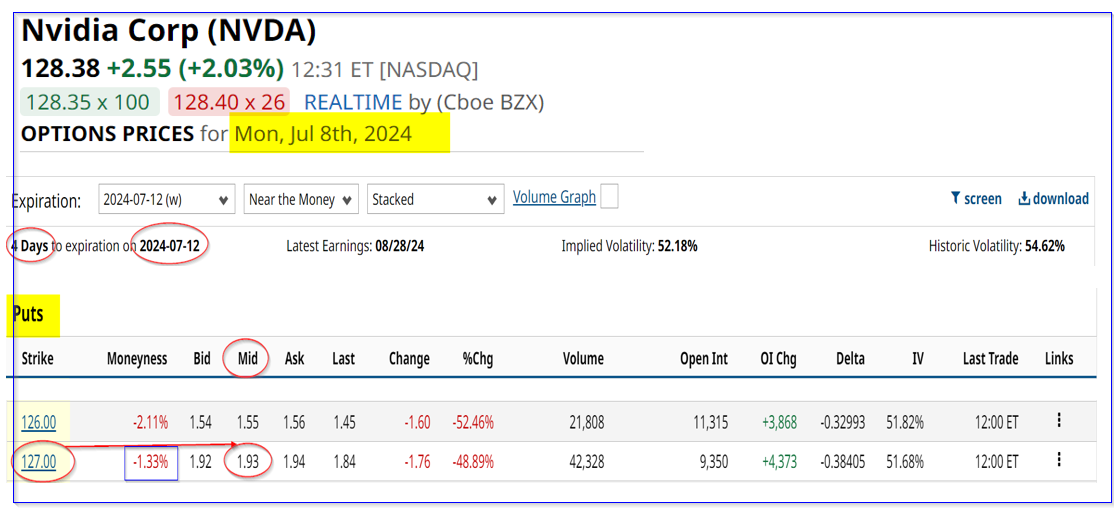The height and width of the screenshot is (512, 1114).
Task: Open links menu for 126.00 strike row
Action: pyautogui.click(x=1058, y=421)
